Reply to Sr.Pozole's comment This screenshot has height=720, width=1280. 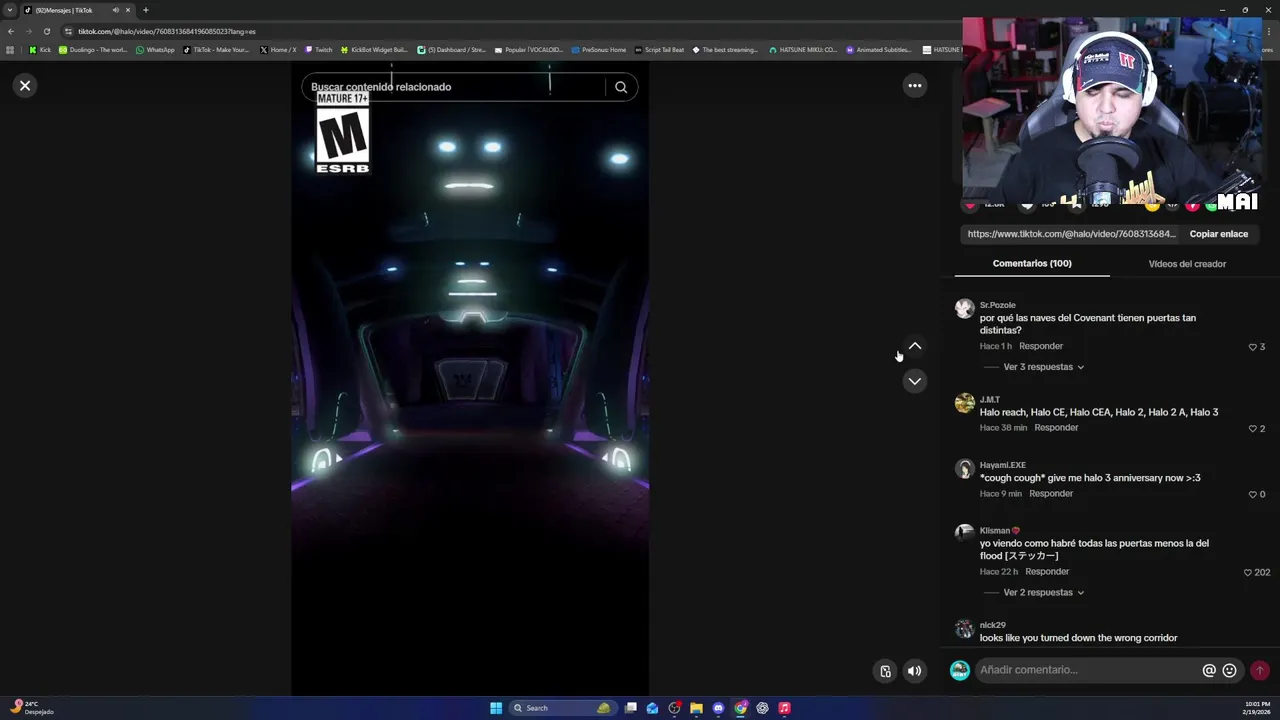pyautogui.click(x=1040, y=346)
